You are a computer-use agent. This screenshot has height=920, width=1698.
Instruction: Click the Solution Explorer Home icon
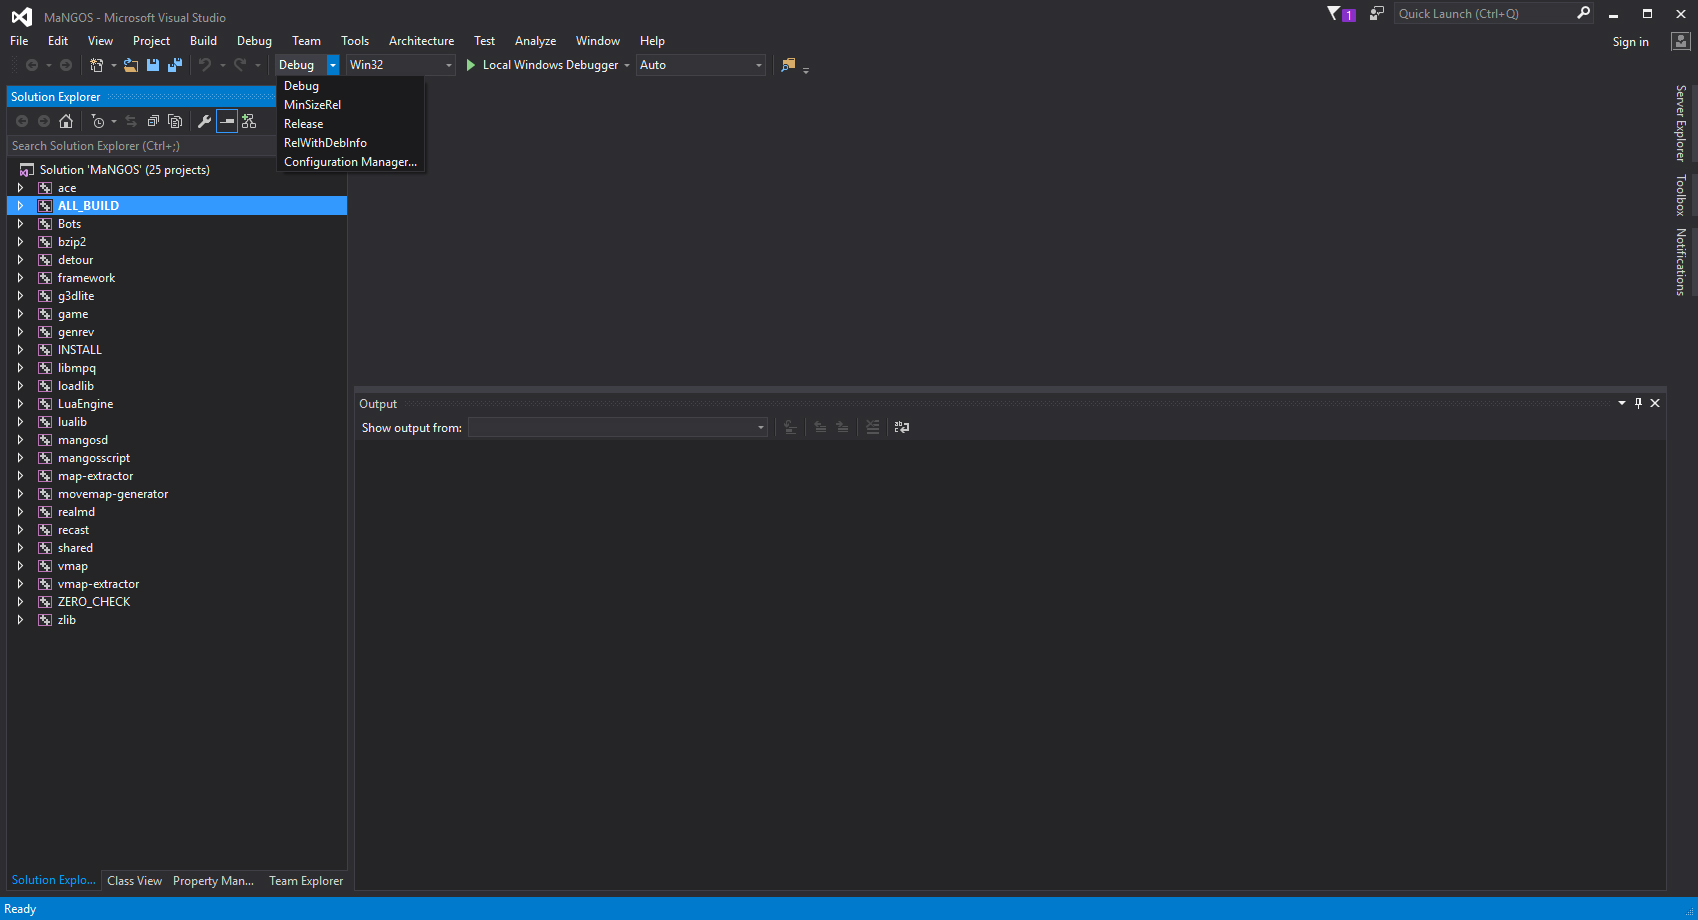click(66, 121)
